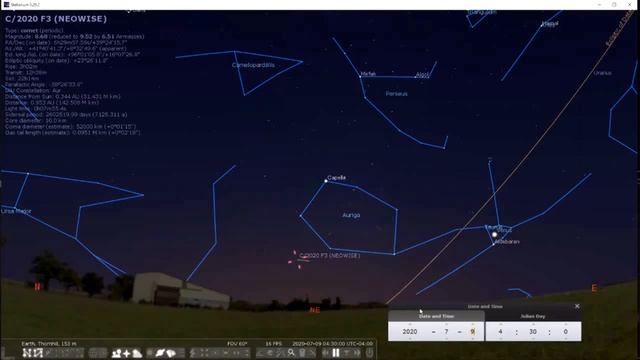Toggle constellation lines in bottom toolbar
Screen dimensions: 640x360
pyautogui.click(x=27, y=353)
